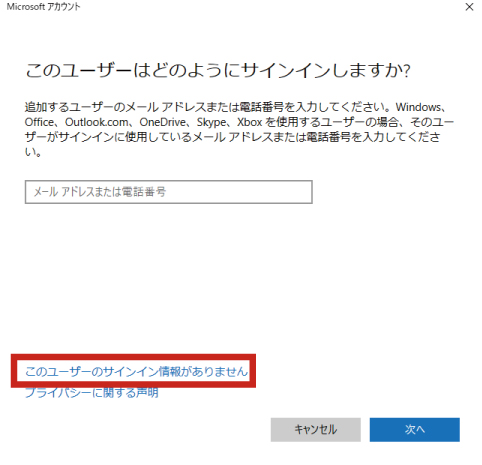Close the Microsoft アカウント dialog window
This screenshot has width=482, height=465.
click(x=469, y=7)
